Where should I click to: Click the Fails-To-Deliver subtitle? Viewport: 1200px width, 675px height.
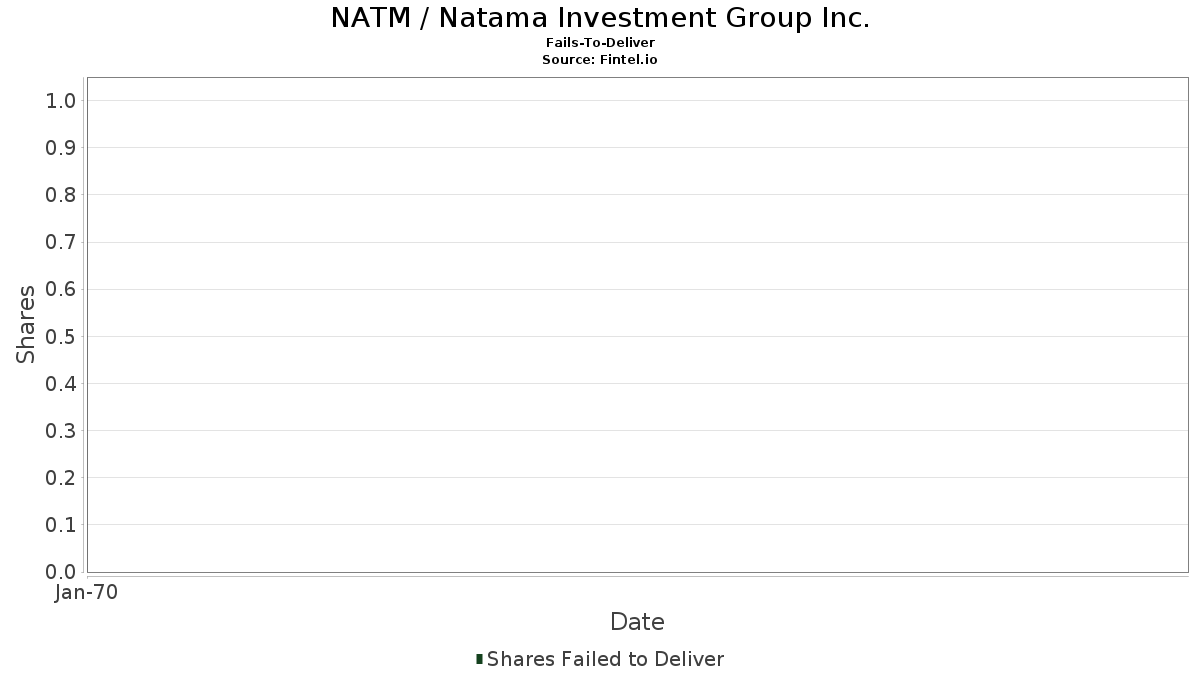600,44
